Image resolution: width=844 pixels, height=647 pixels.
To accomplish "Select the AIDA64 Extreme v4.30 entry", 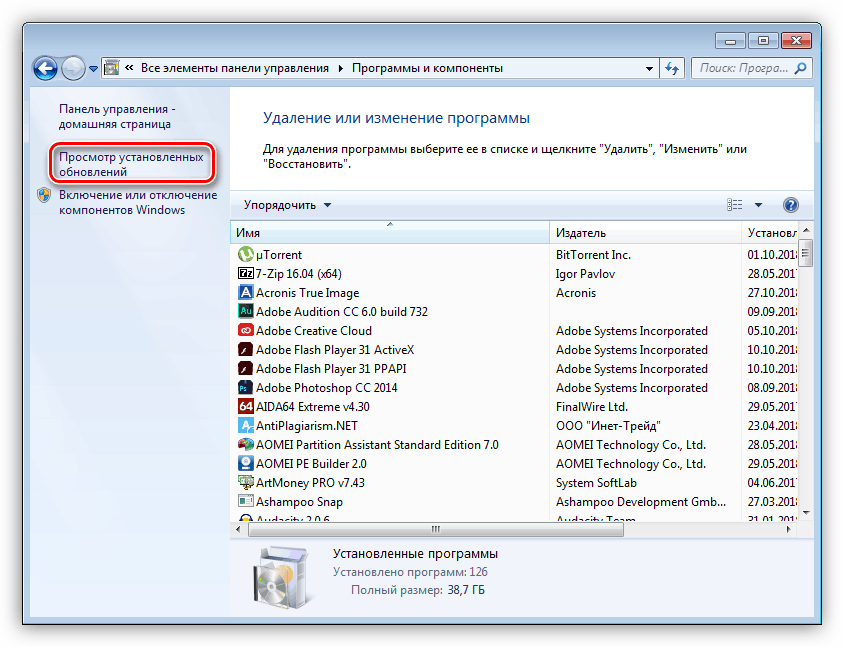I will [313, 406].
